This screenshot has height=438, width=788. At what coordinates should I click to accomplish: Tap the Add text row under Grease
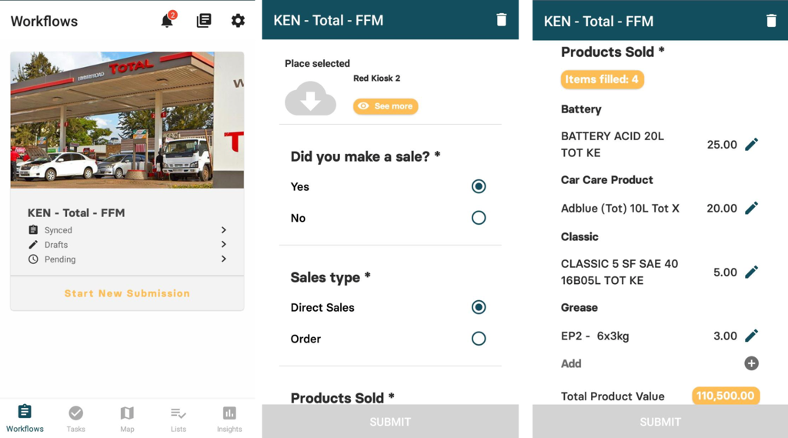coord(659,363)
